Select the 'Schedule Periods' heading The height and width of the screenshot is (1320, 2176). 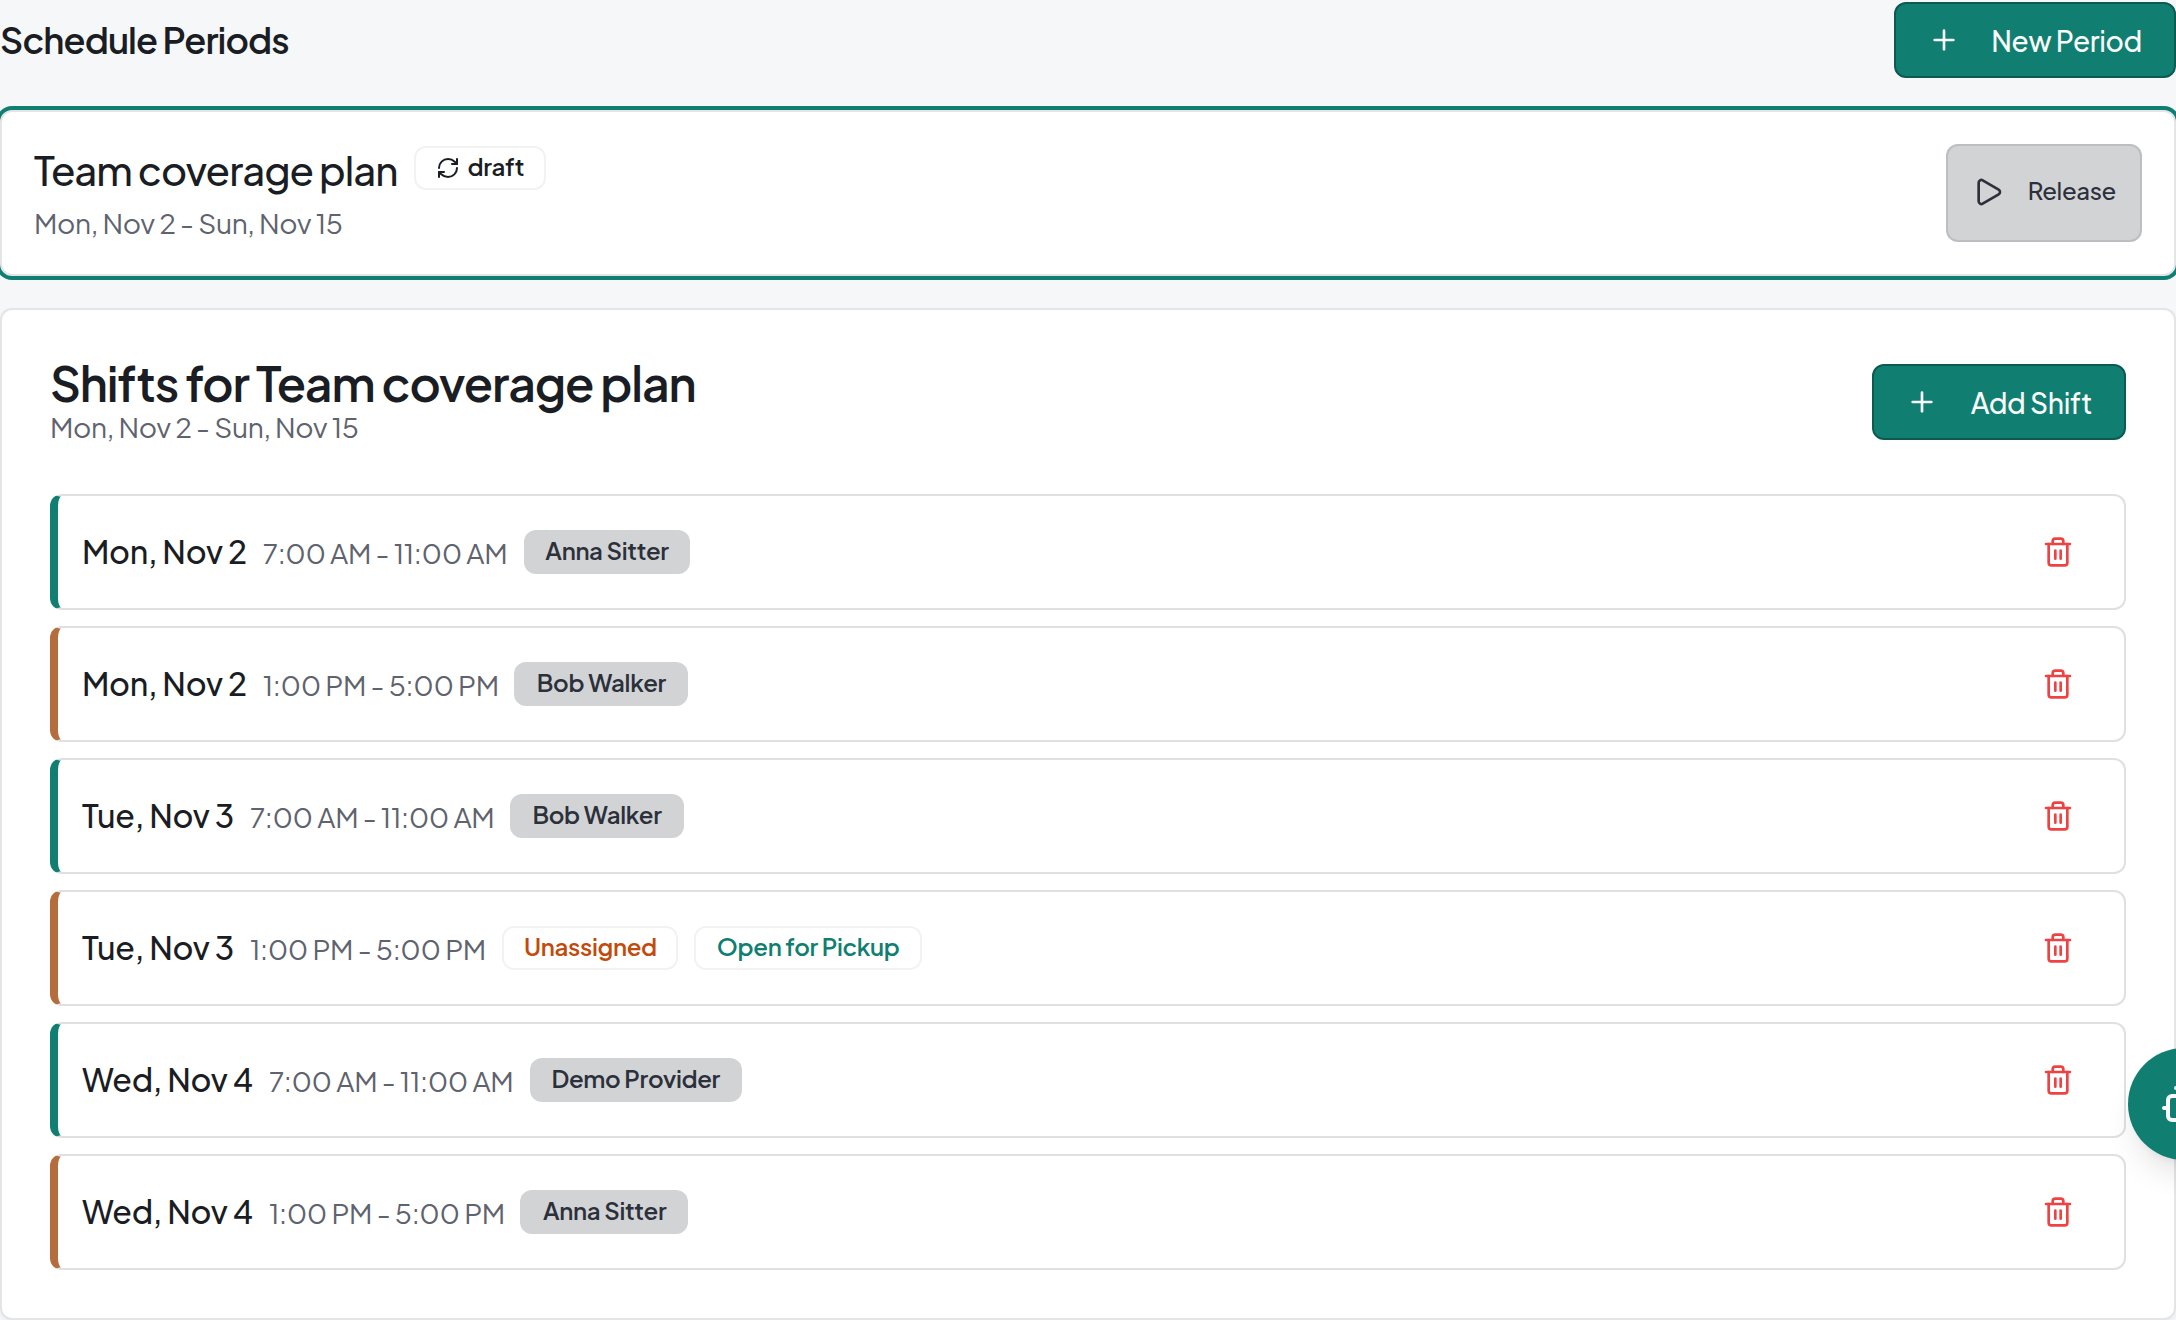coord(145,41)
